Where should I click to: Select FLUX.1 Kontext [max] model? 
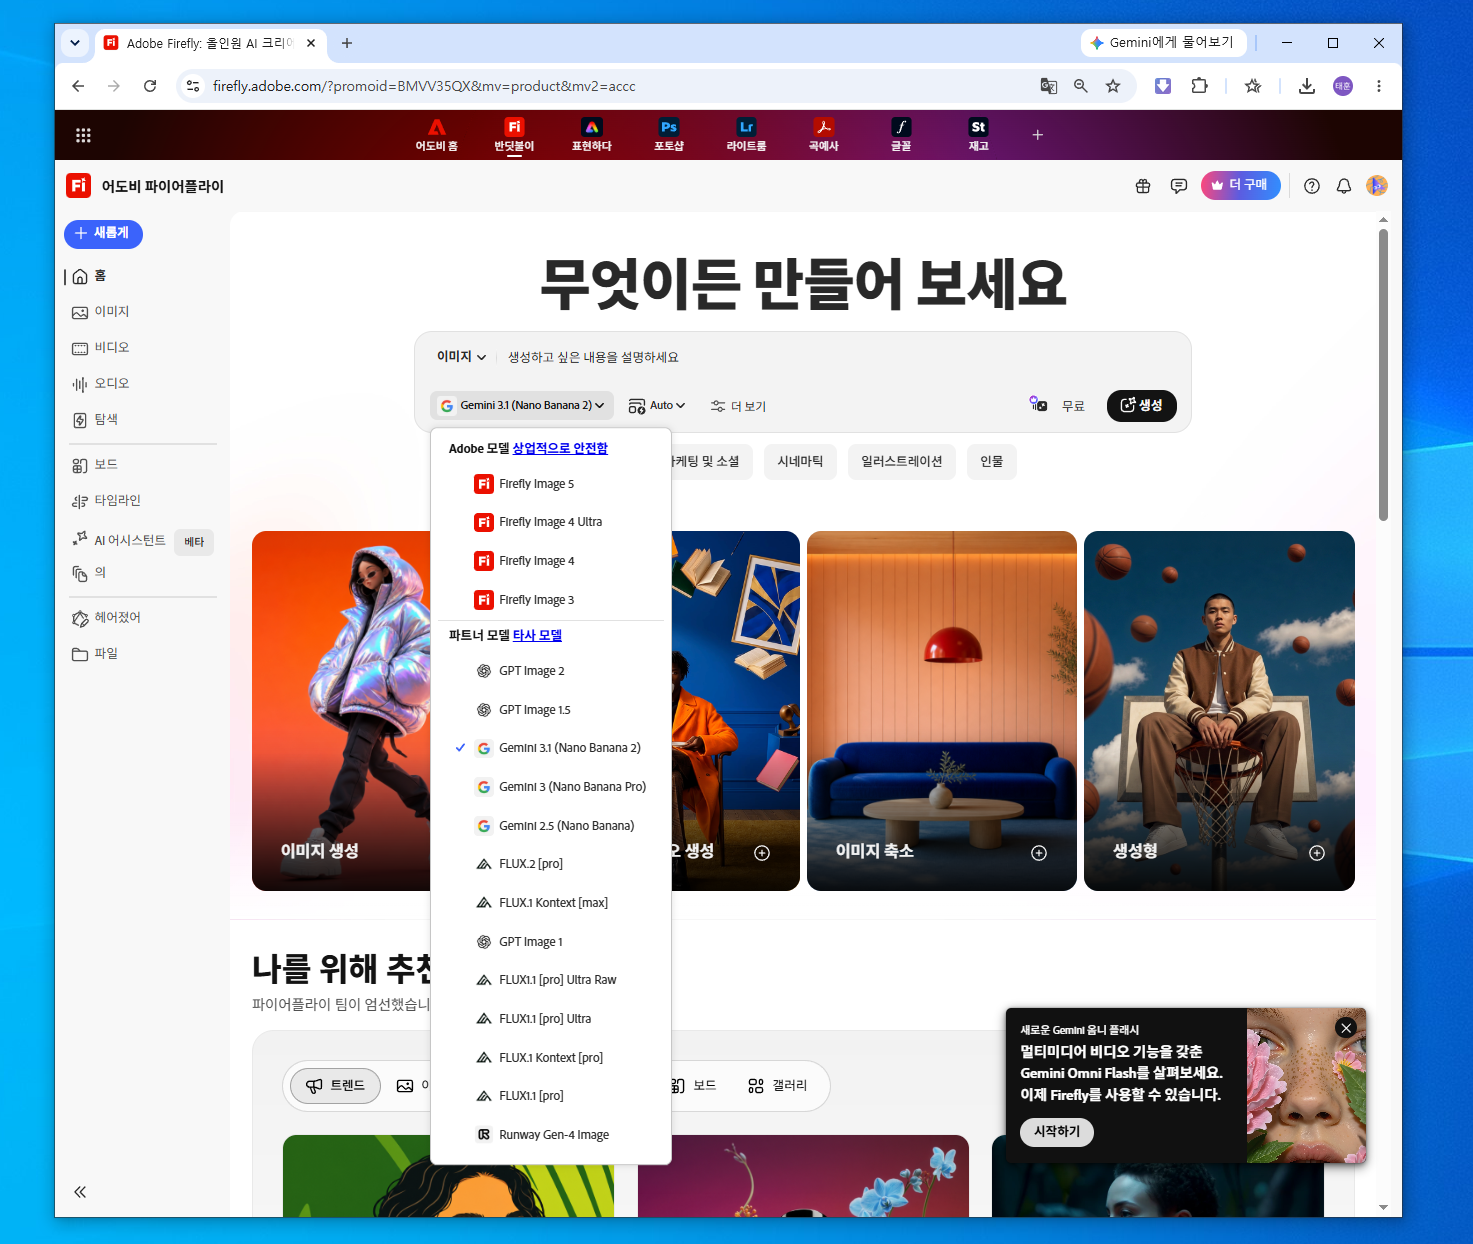[551, 903]
